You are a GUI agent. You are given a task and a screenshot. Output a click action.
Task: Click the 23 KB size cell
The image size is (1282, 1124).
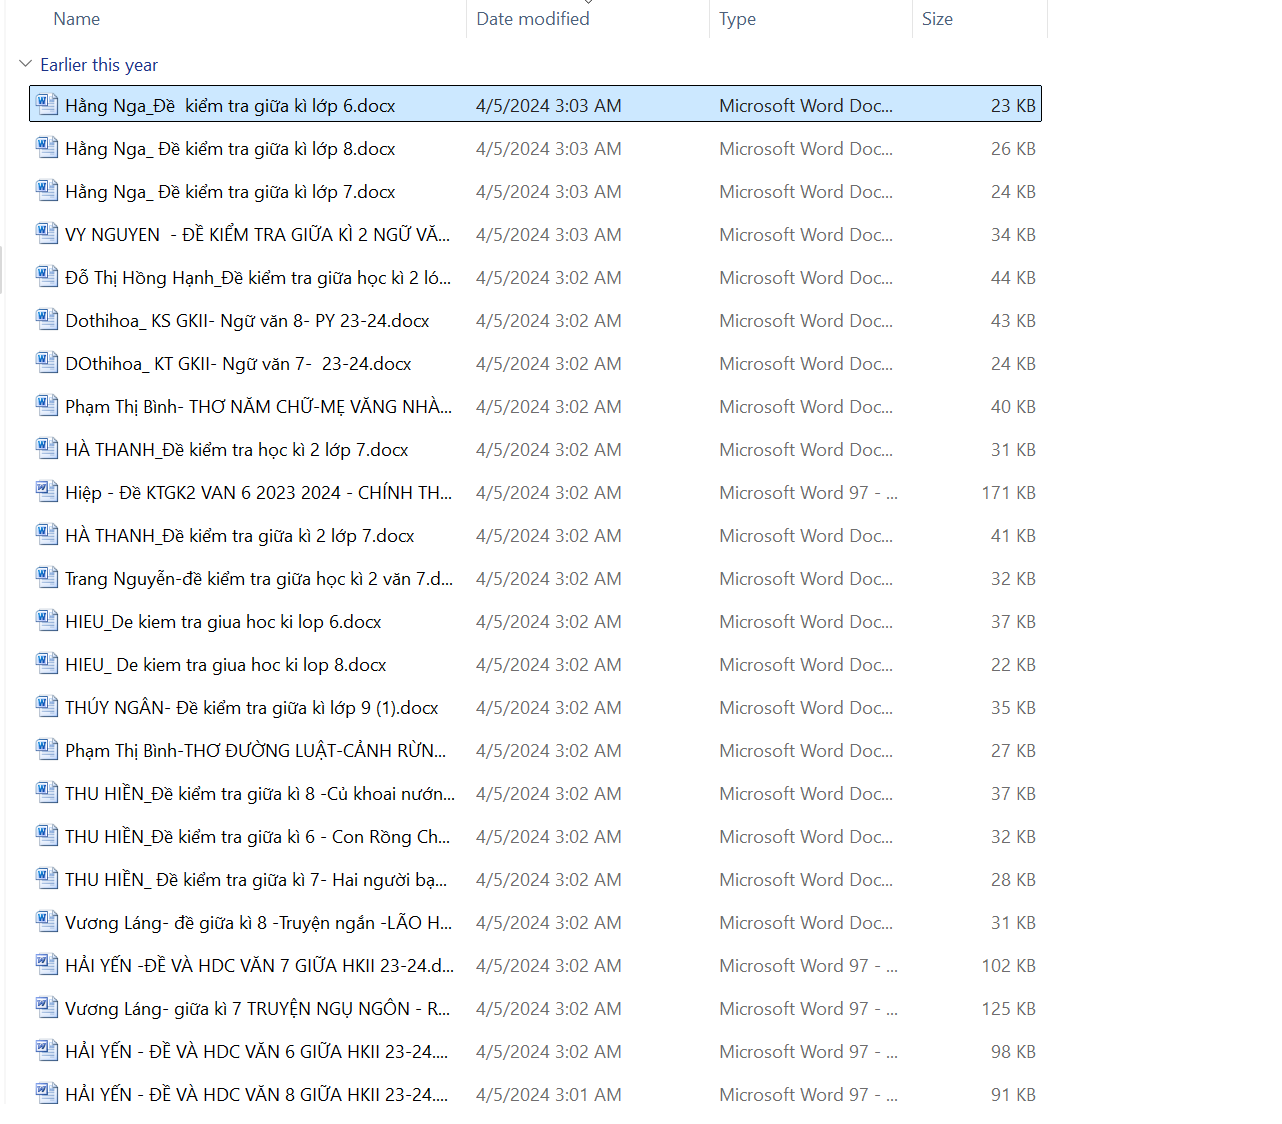1013,106
